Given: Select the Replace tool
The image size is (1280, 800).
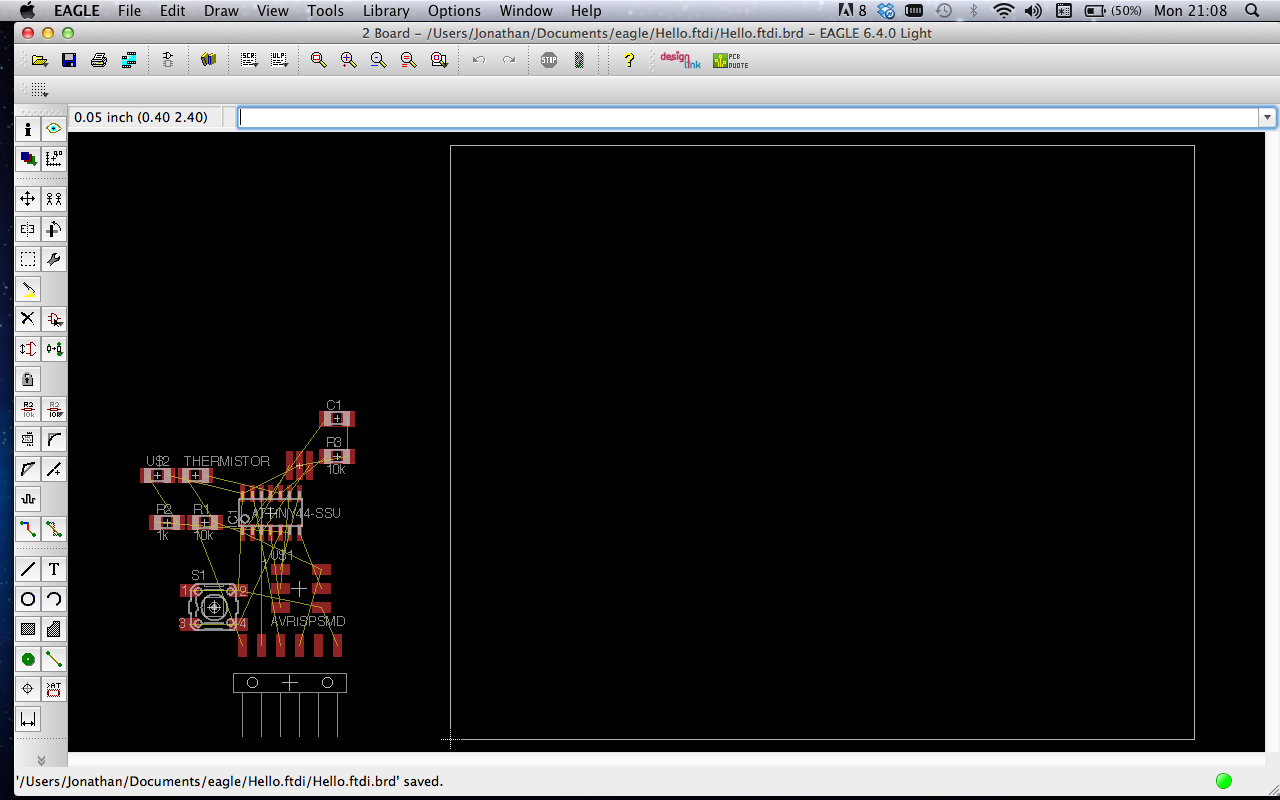Looking at the screenshot, I should [54, 349].
